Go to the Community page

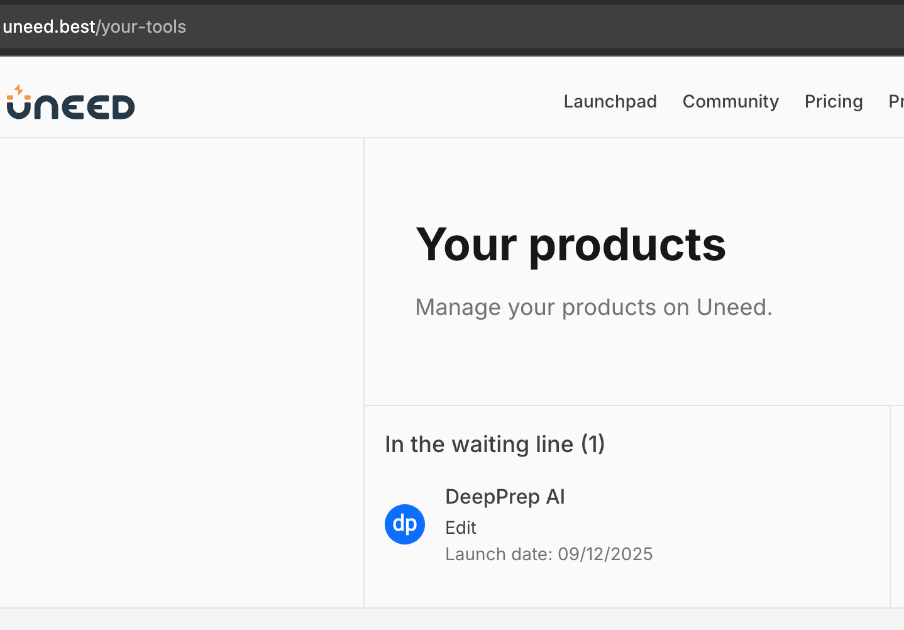pos(730,102)
